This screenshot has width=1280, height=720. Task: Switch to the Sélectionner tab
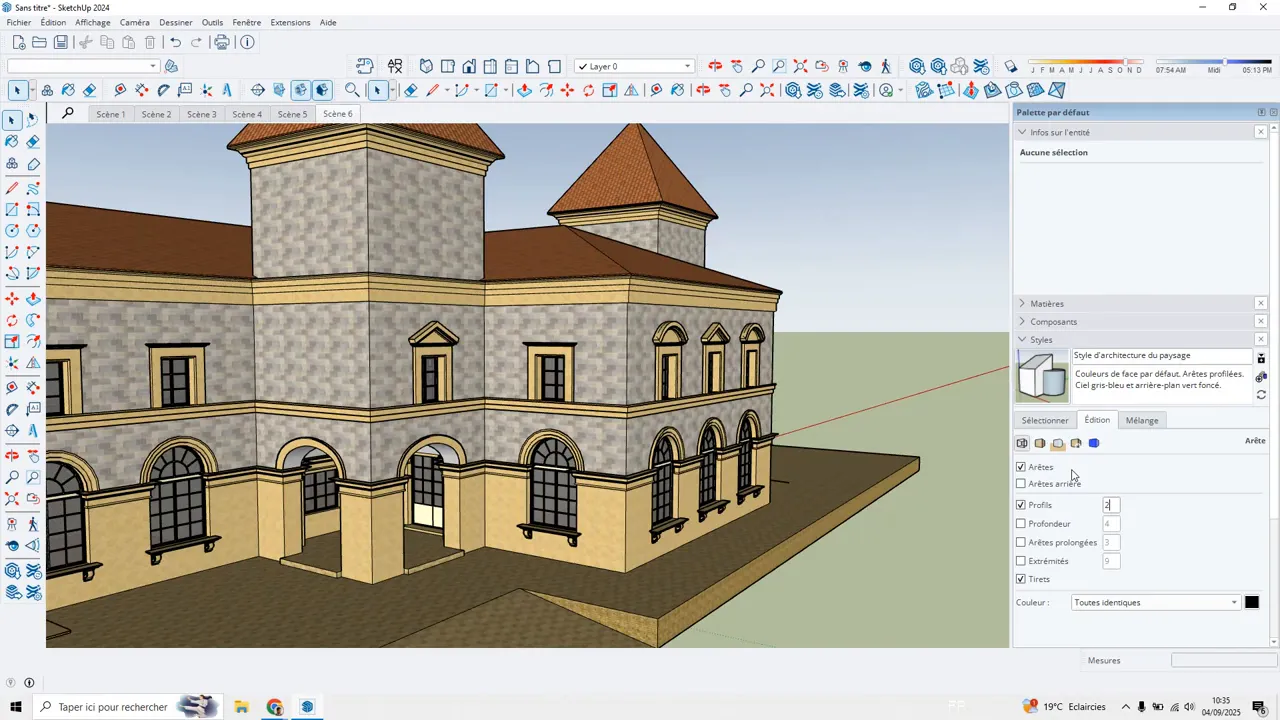pos(1045,420)
